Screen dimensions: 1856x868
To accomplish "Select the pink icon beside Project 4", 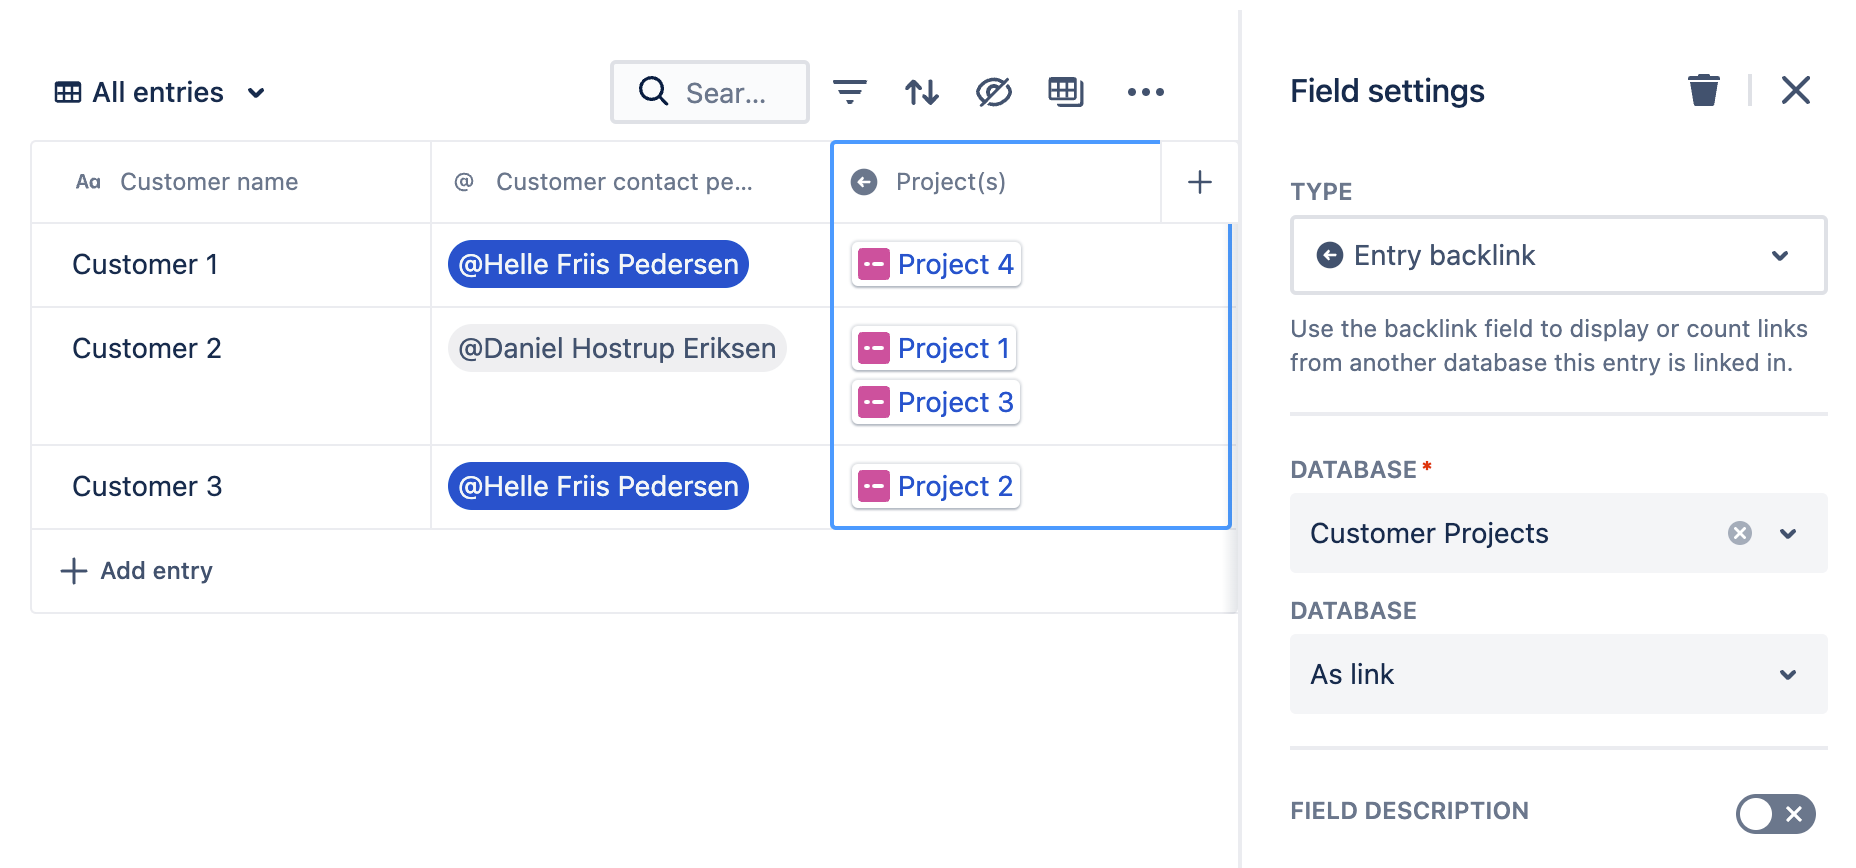I will (874, 264).
